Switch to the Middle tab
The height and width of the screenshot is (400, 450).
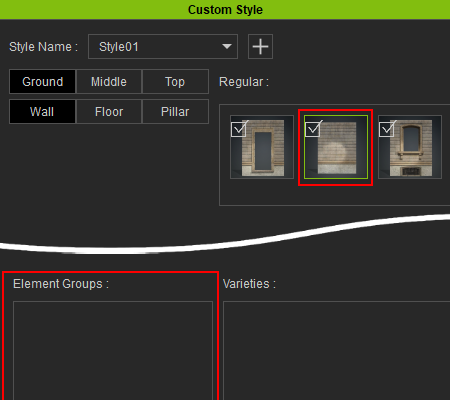[109, 82]
